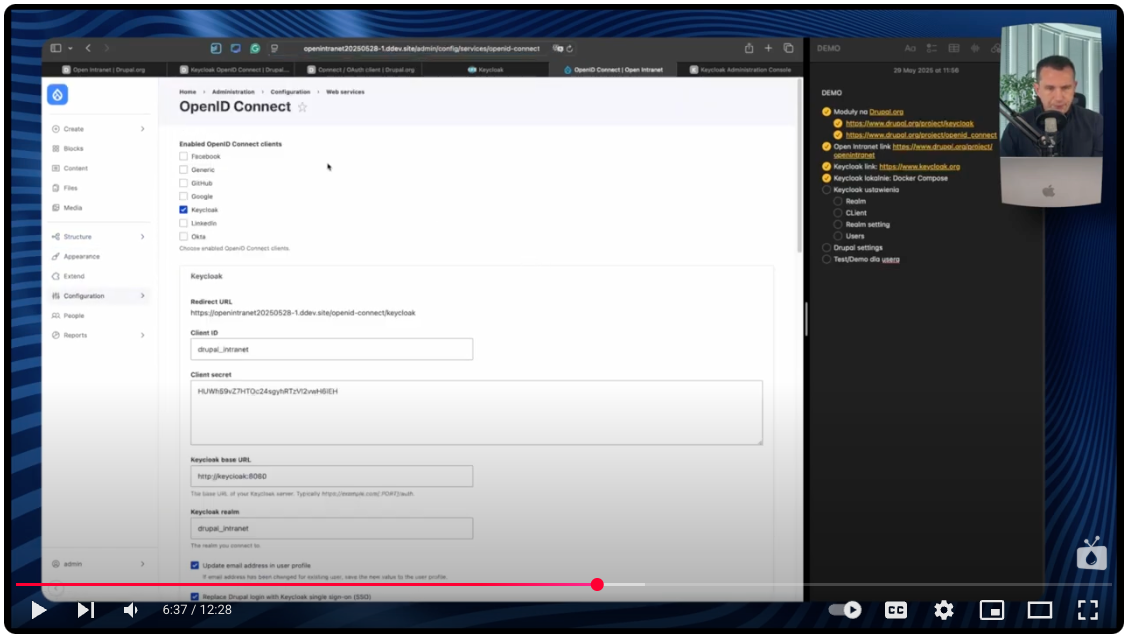Click the red progress bar scrubber
The width and height of the screenshot is (1129, 639).
[597, 584]
